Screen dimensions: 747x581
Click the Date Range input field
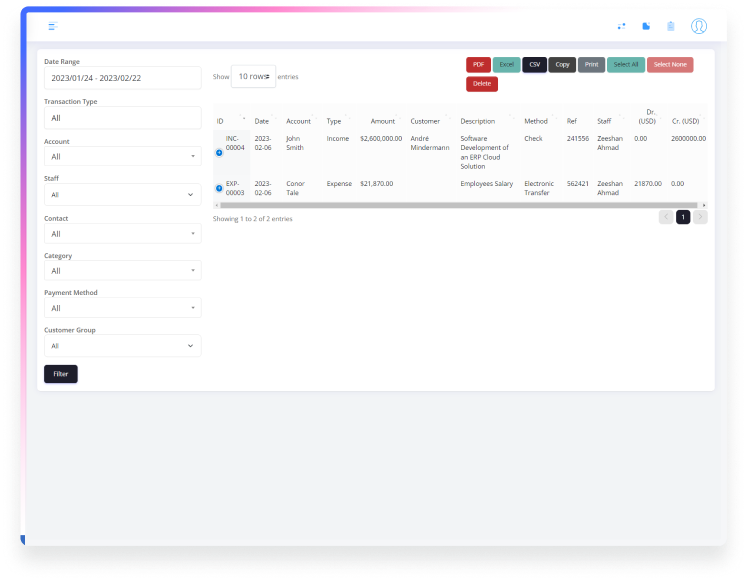point(122,78)
